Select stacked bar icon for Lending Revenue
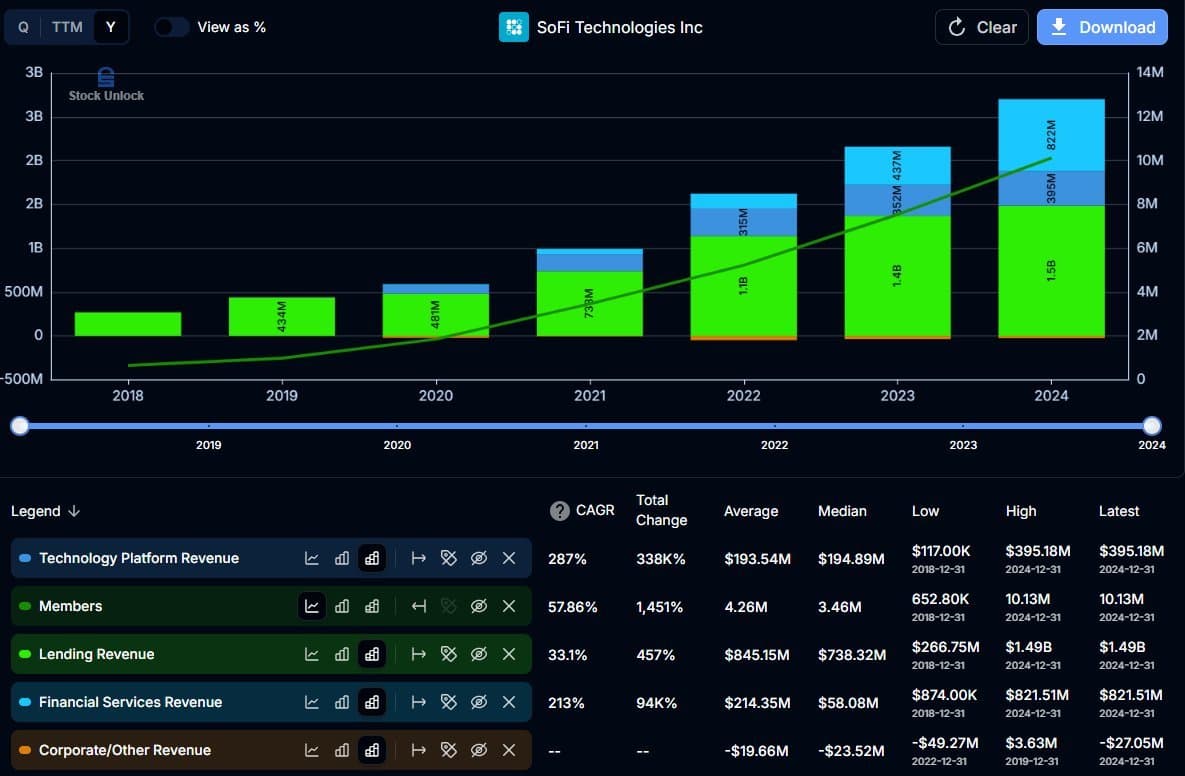This screenshot has width=1185, height=776. tap(372, 654)
